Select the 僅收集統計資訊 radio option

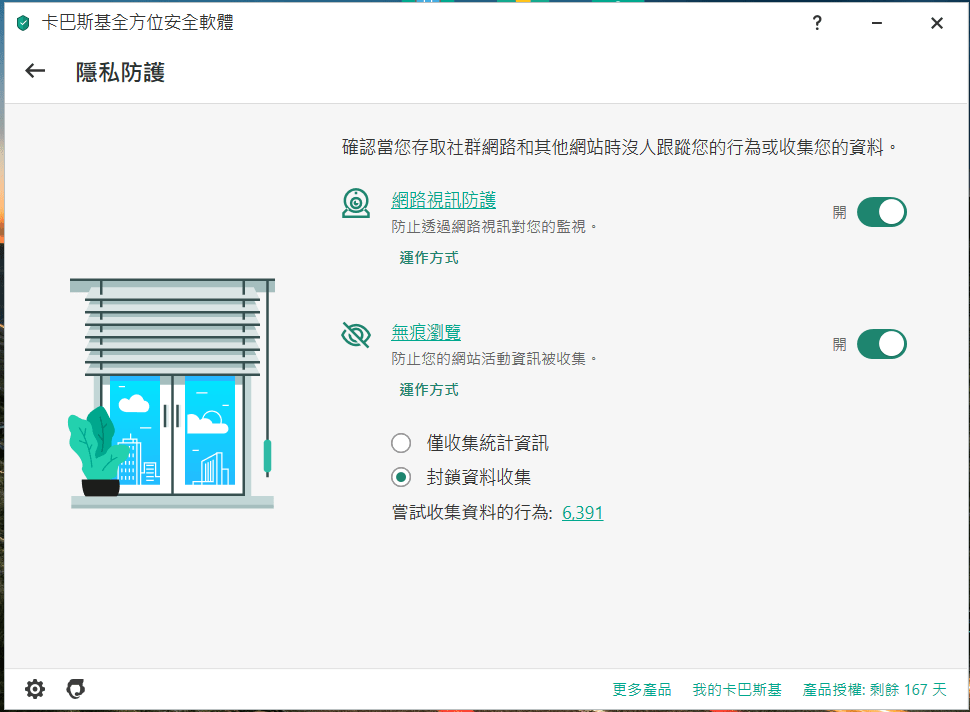pyautogui.click(x=401, y=443)
